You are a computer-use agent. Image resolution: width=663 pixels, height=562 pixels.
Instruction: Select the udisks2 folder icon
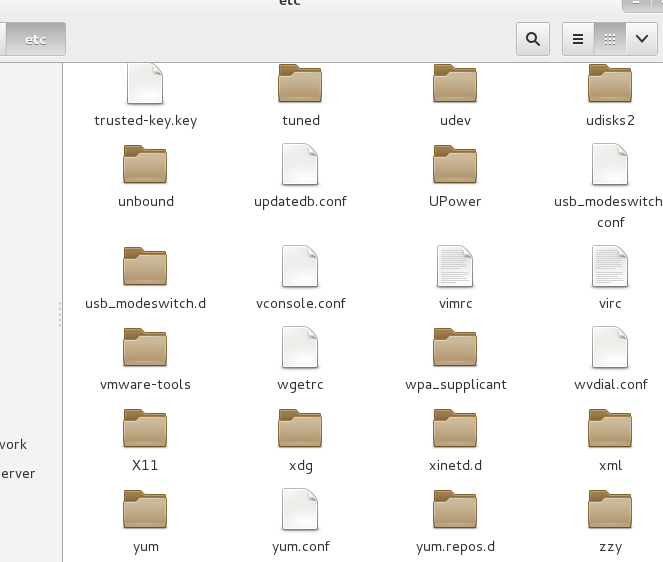(x=610, y=83)
